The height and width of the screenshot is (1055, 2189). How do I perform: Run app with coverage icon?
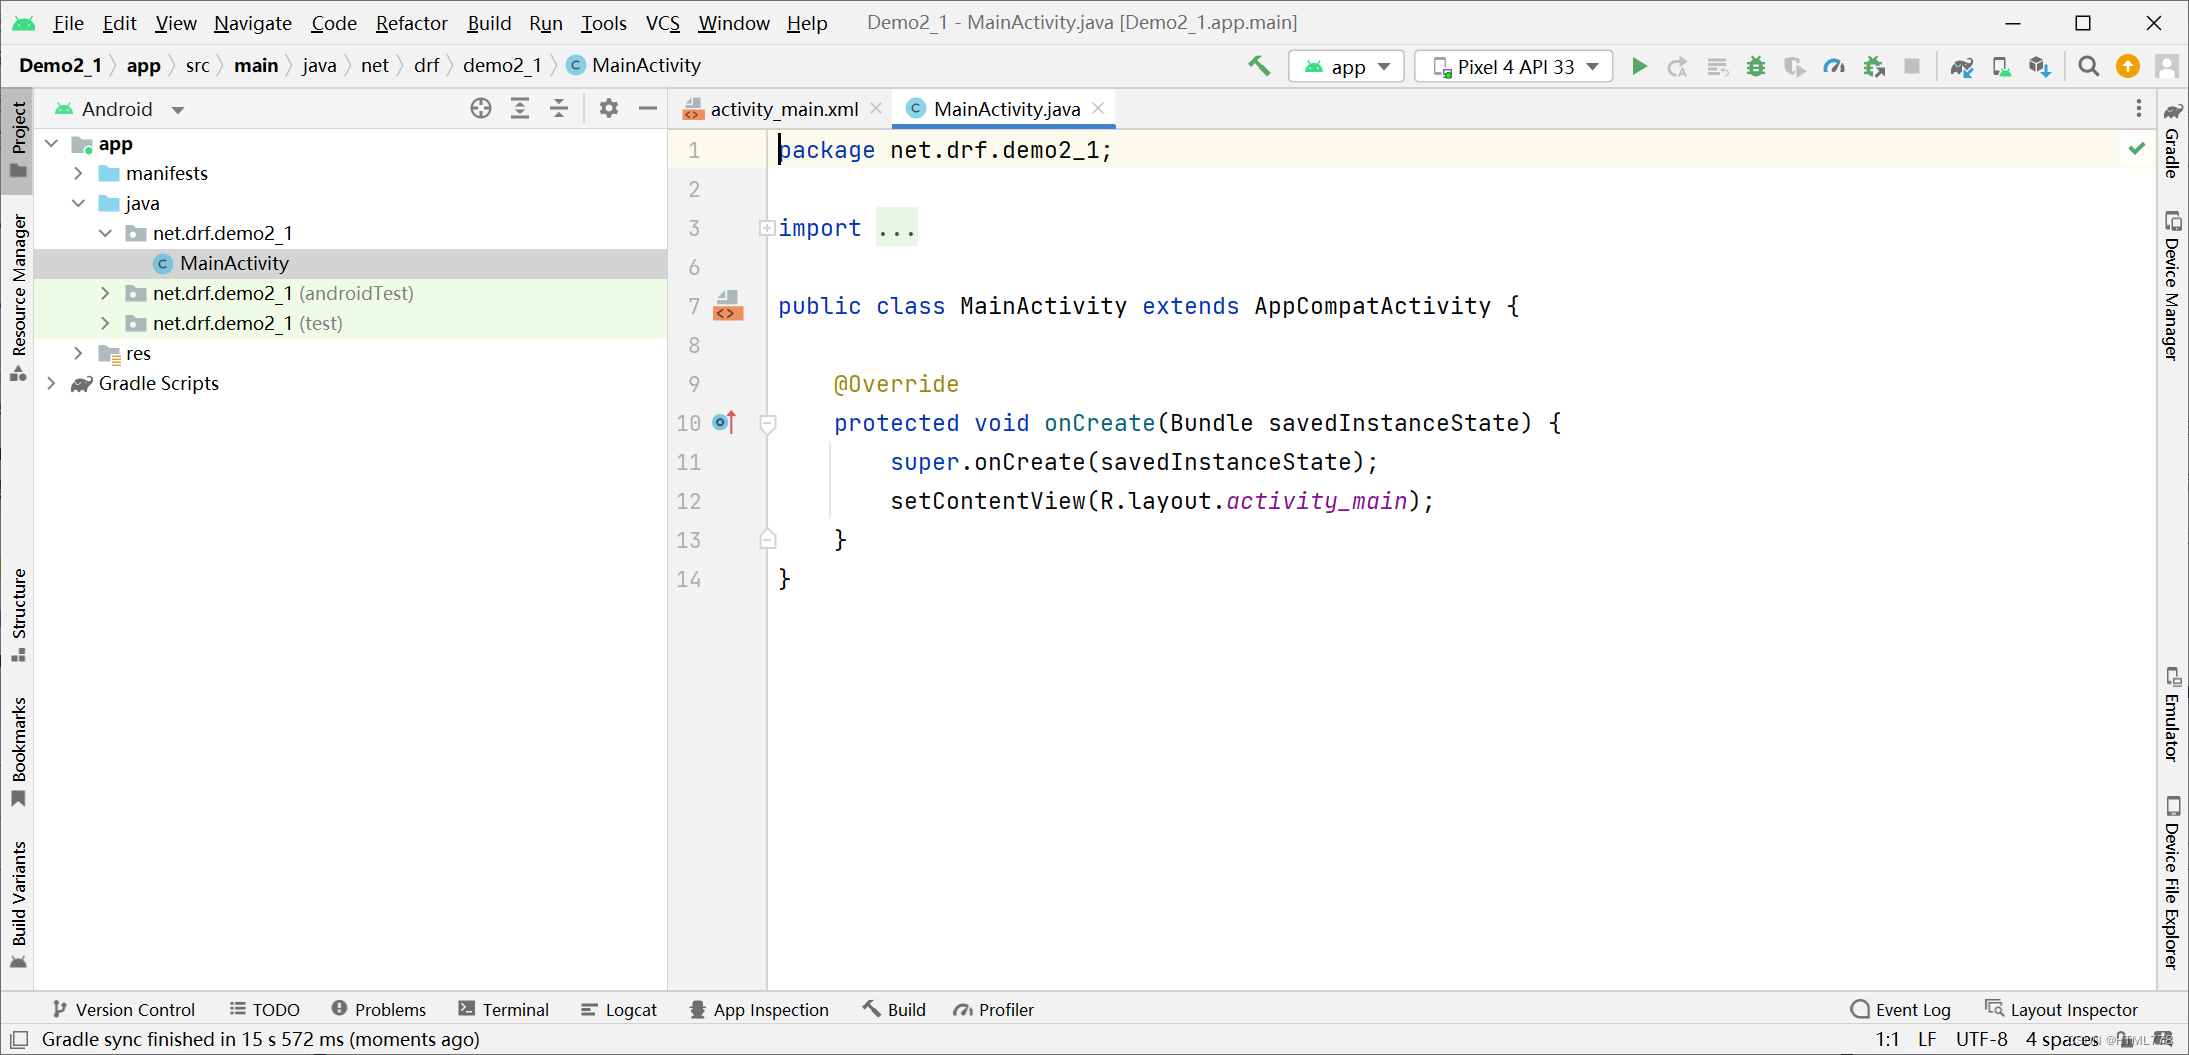coord(1795,66)
